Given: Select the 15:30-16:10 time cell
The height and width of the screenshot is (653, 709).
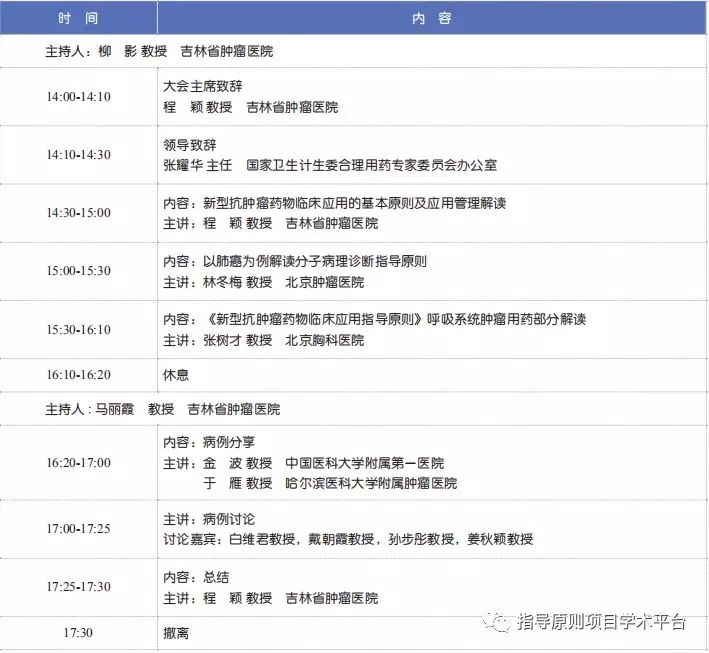Looking at the screenshot, I should pos(78,329).
